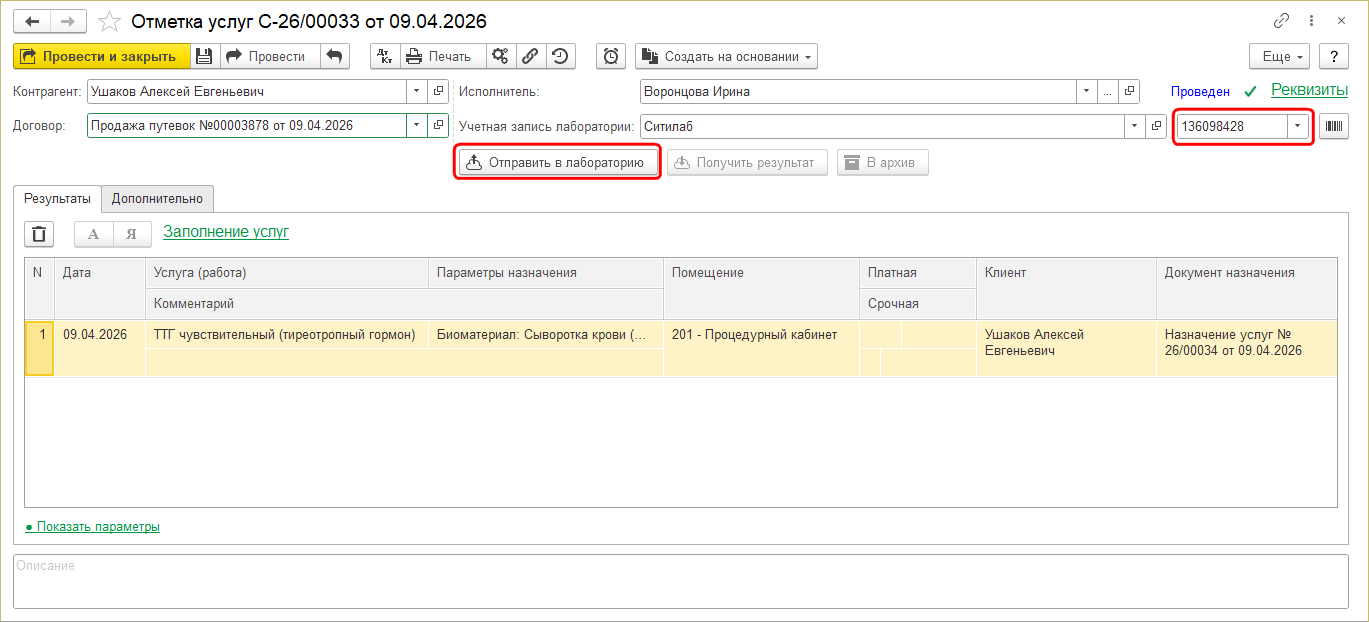Select the Результаты tab
Image resolution: width=1369 pixels, height=622 pixels.
[x=57, y=198]
